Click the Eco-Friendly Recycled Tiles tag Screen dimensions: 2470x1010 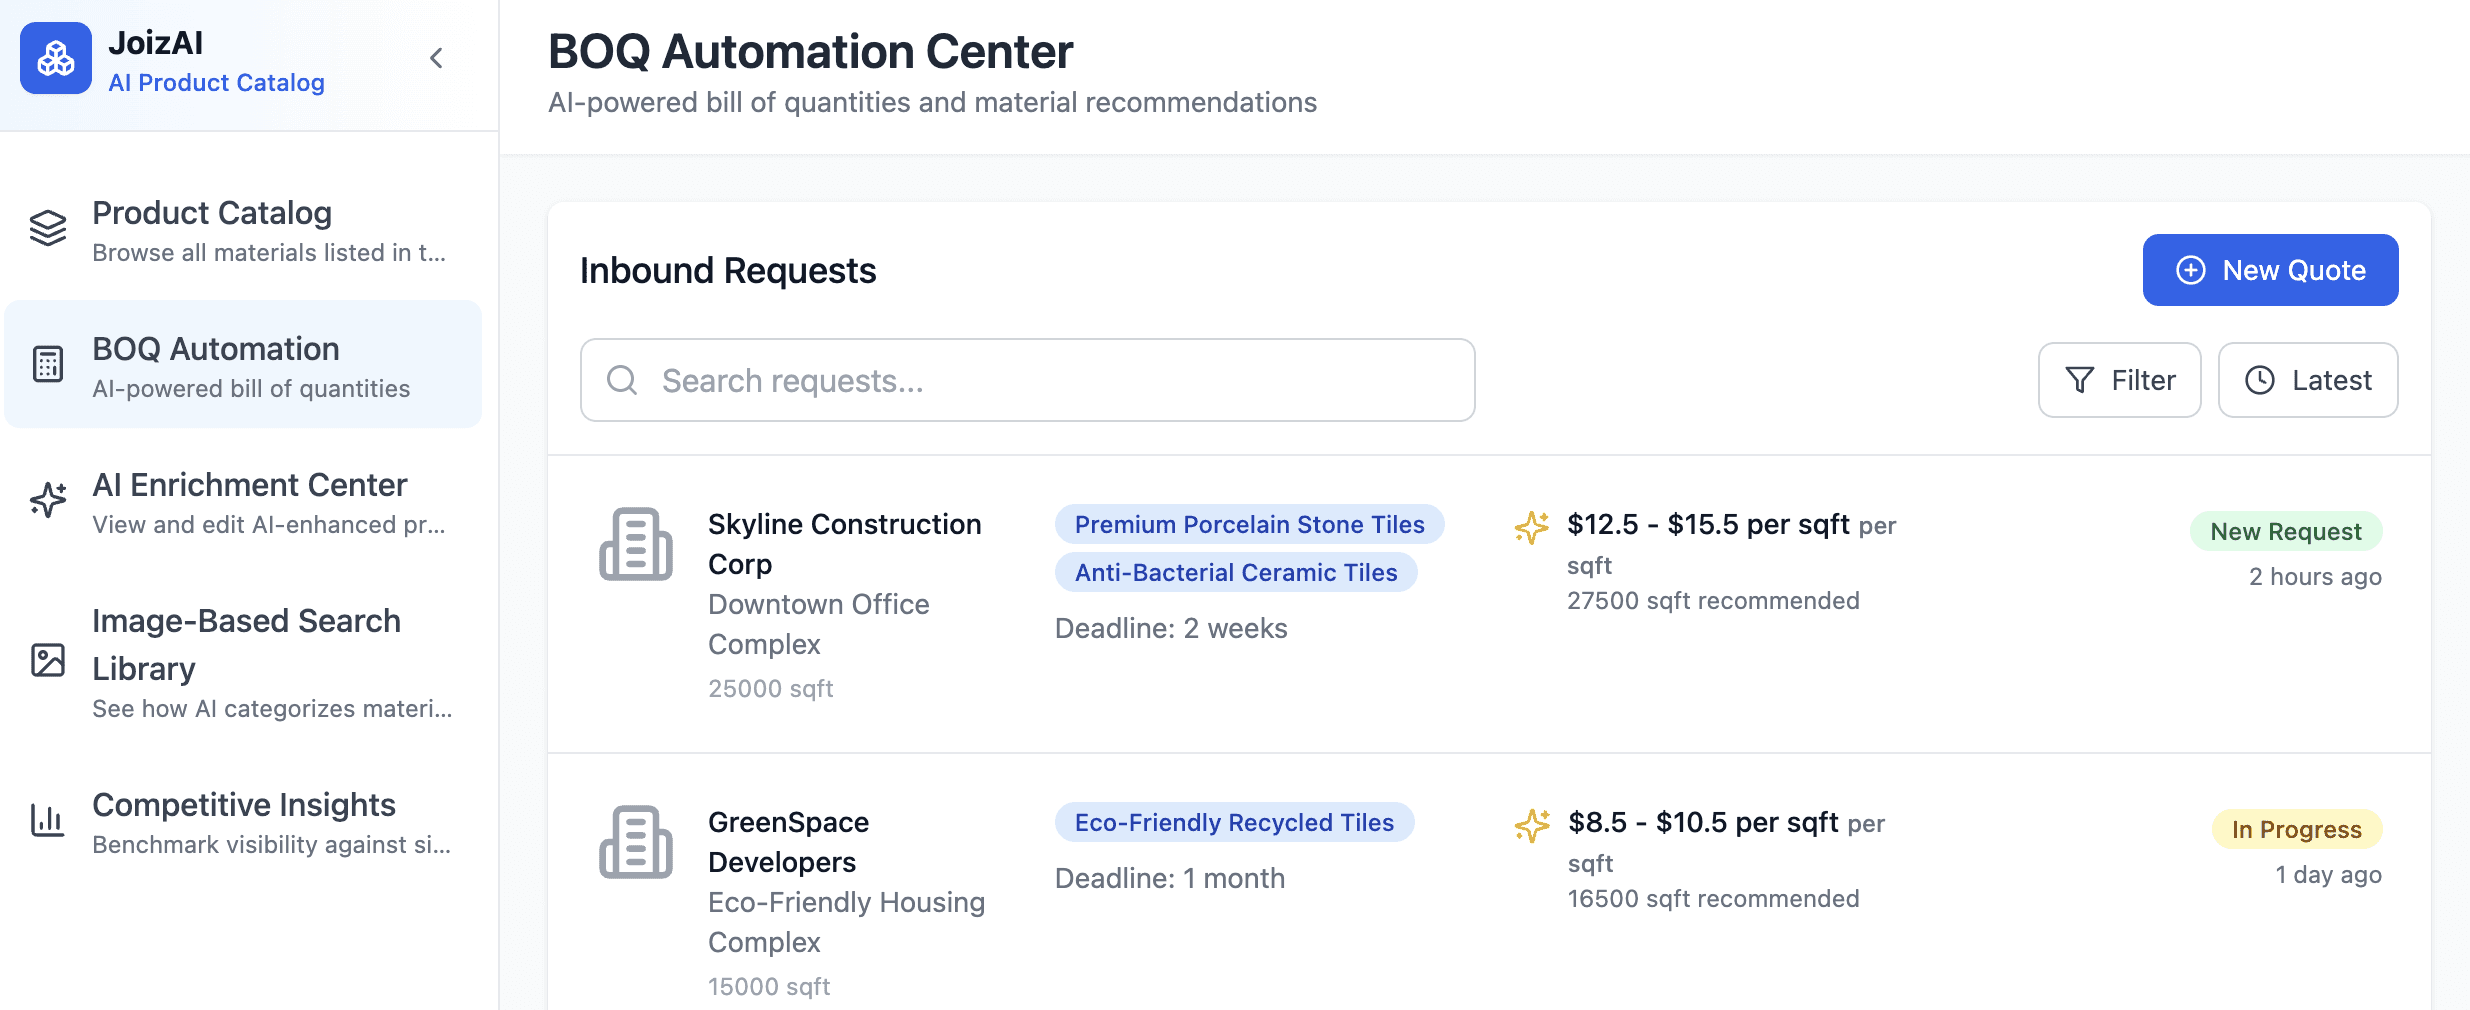click(x=1234, y=822)
